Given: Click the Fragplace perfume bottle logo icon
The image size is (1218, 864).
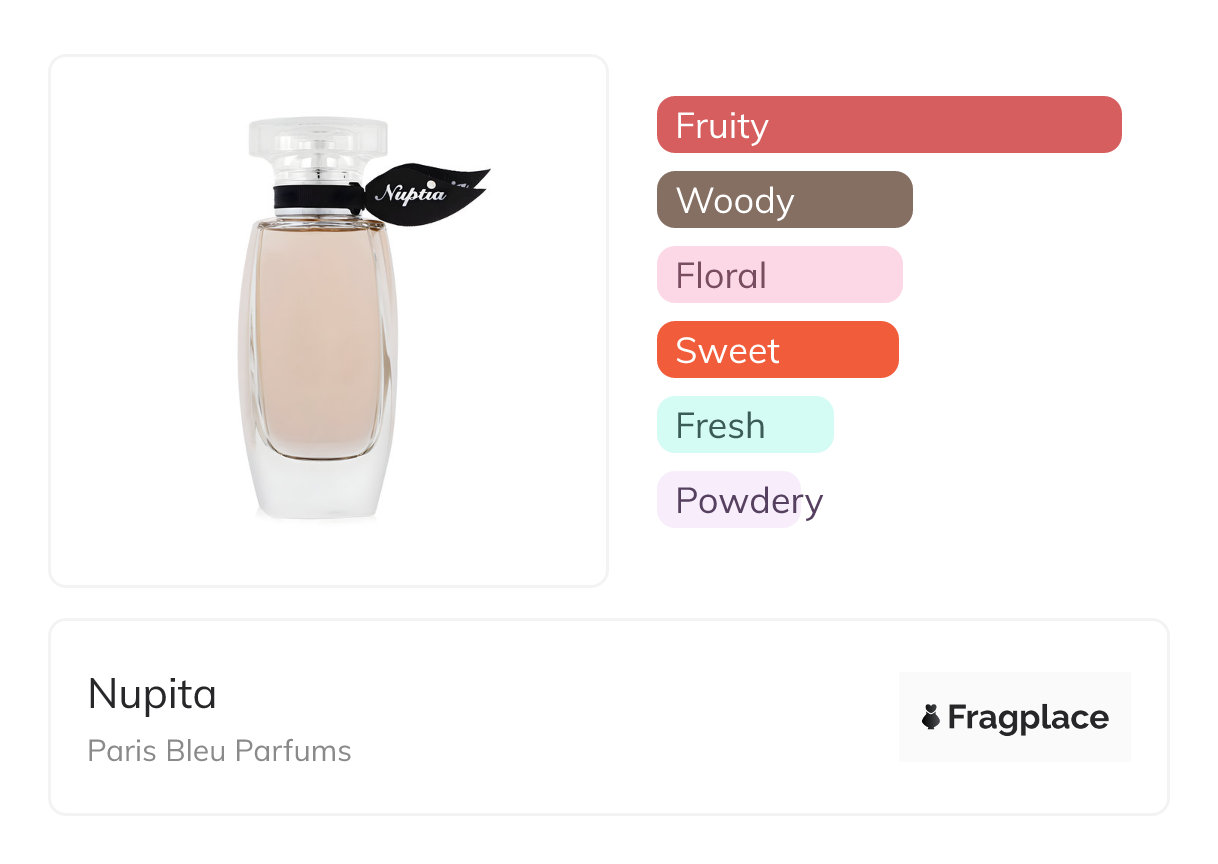Looking at the screenshot, I should tap(931, 717).
